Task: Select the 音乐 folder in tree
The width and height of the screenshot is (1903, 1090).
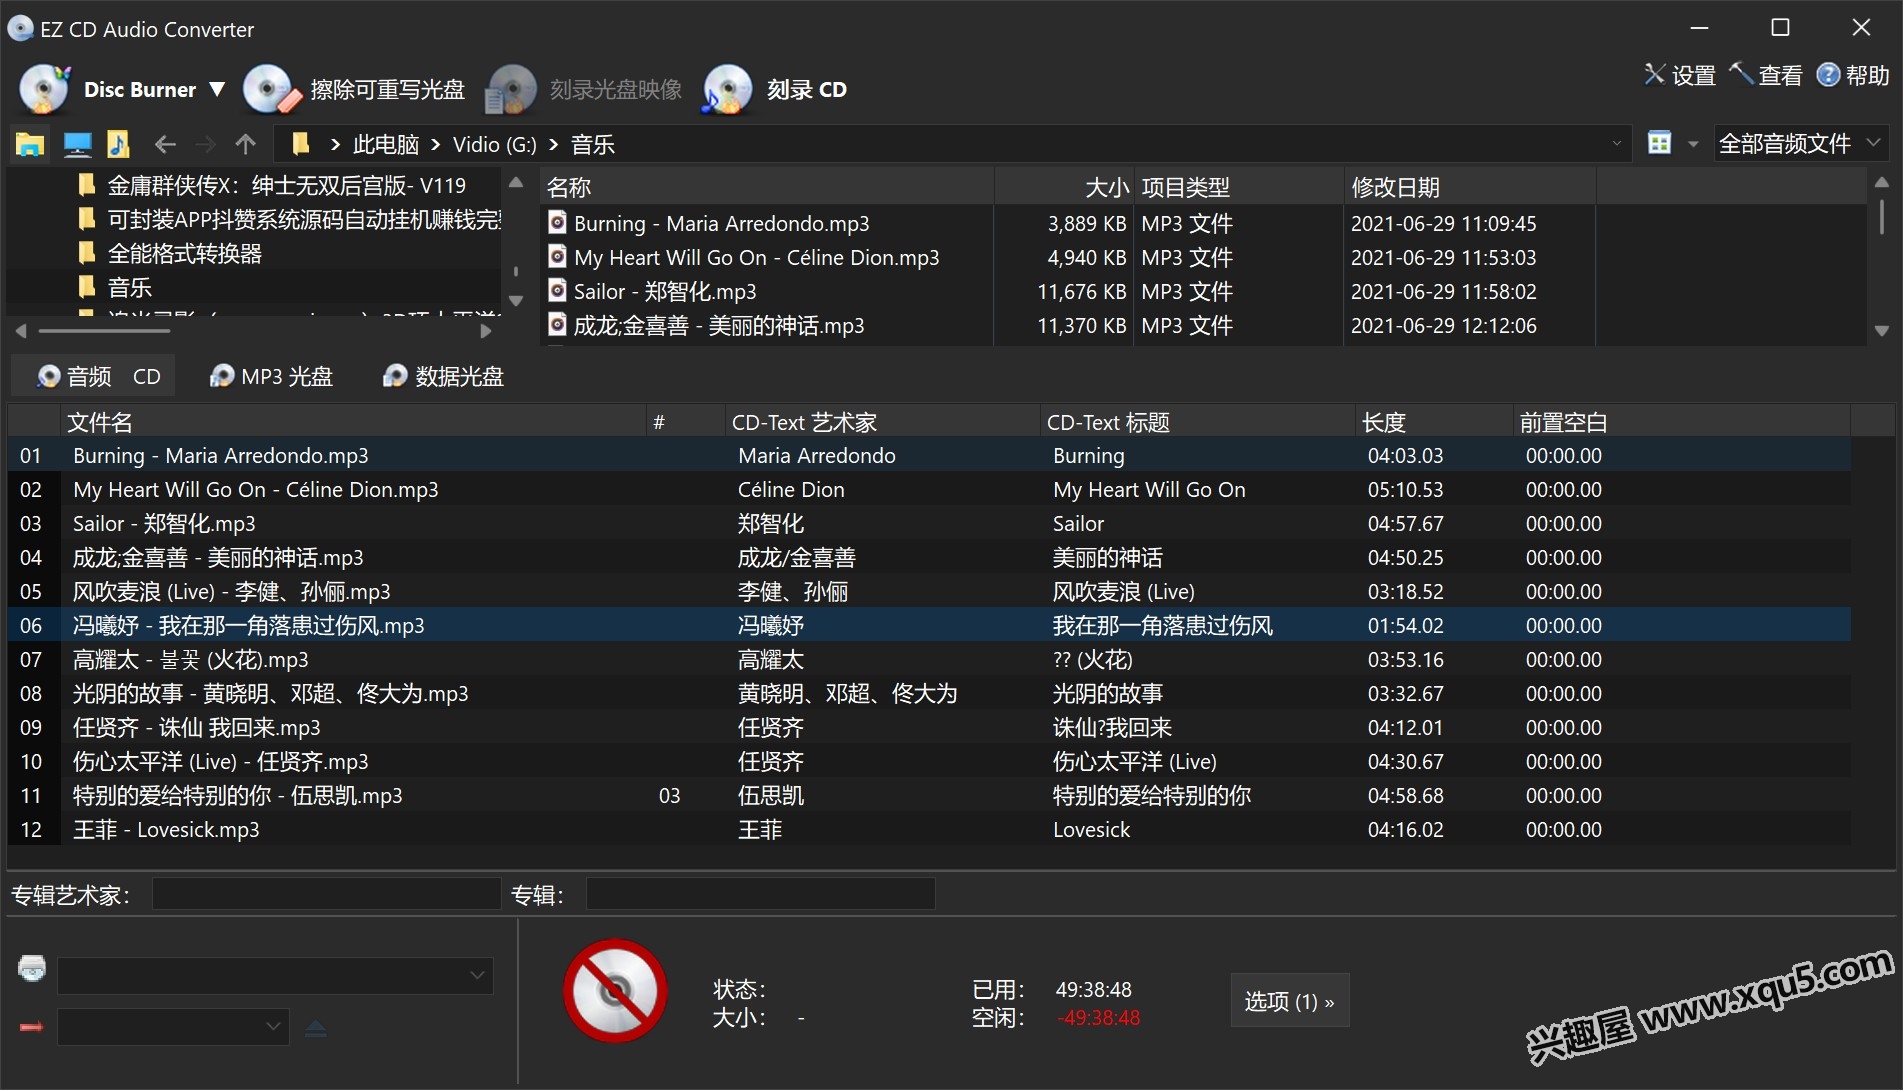Action: 129,287
